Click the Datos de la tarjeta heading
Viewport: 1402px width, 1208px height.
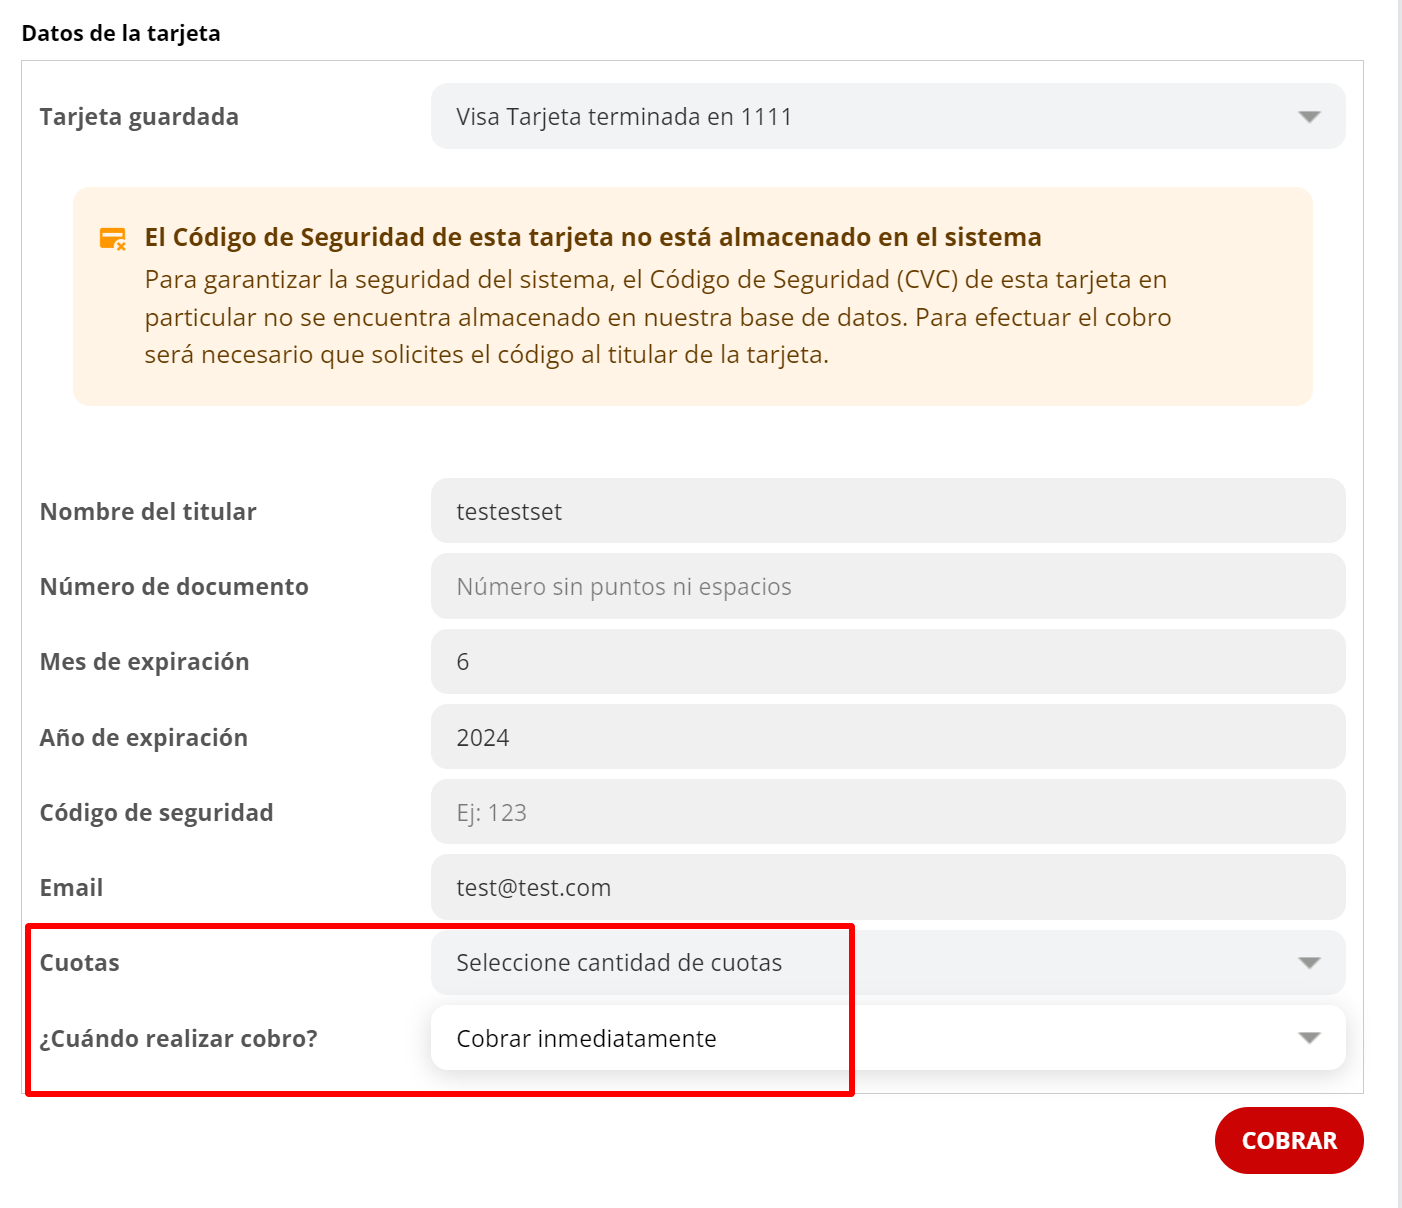point(121,33)
